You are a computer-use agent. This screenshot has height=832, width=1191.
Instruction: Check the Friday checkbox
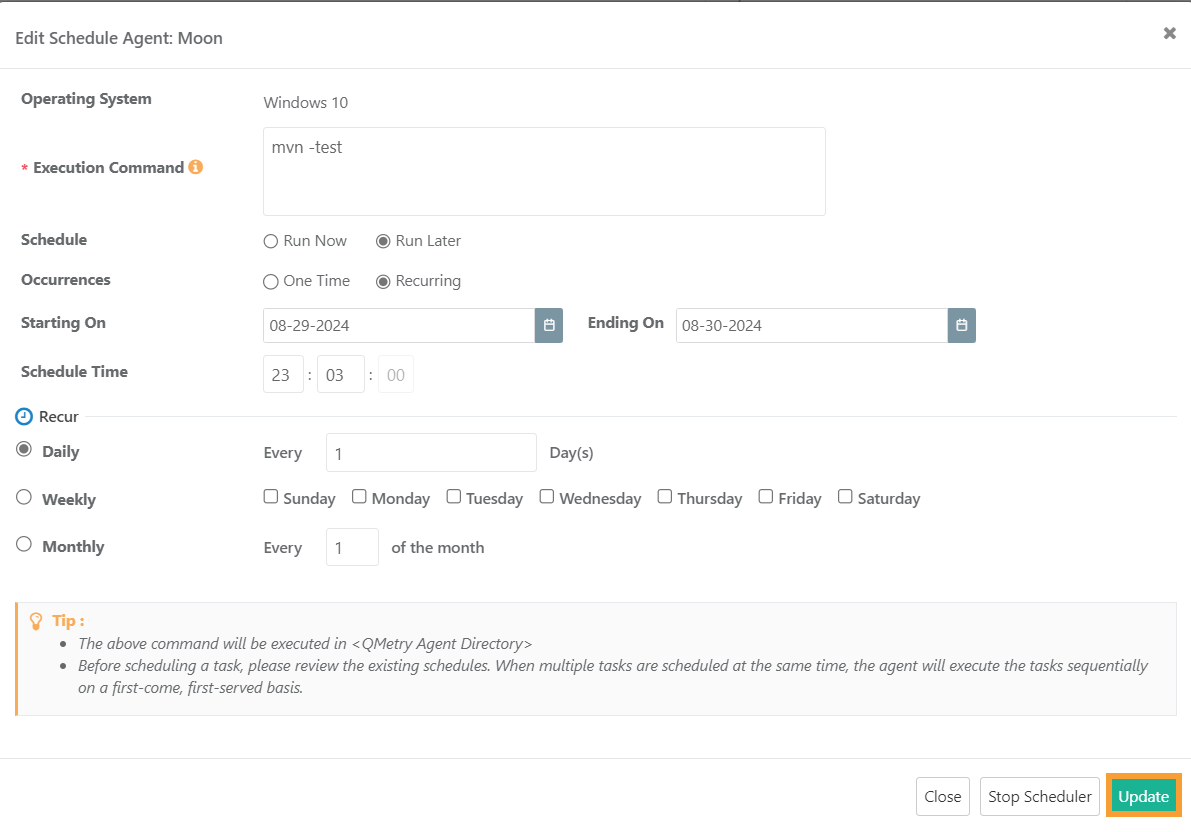[x=765, y=495]
